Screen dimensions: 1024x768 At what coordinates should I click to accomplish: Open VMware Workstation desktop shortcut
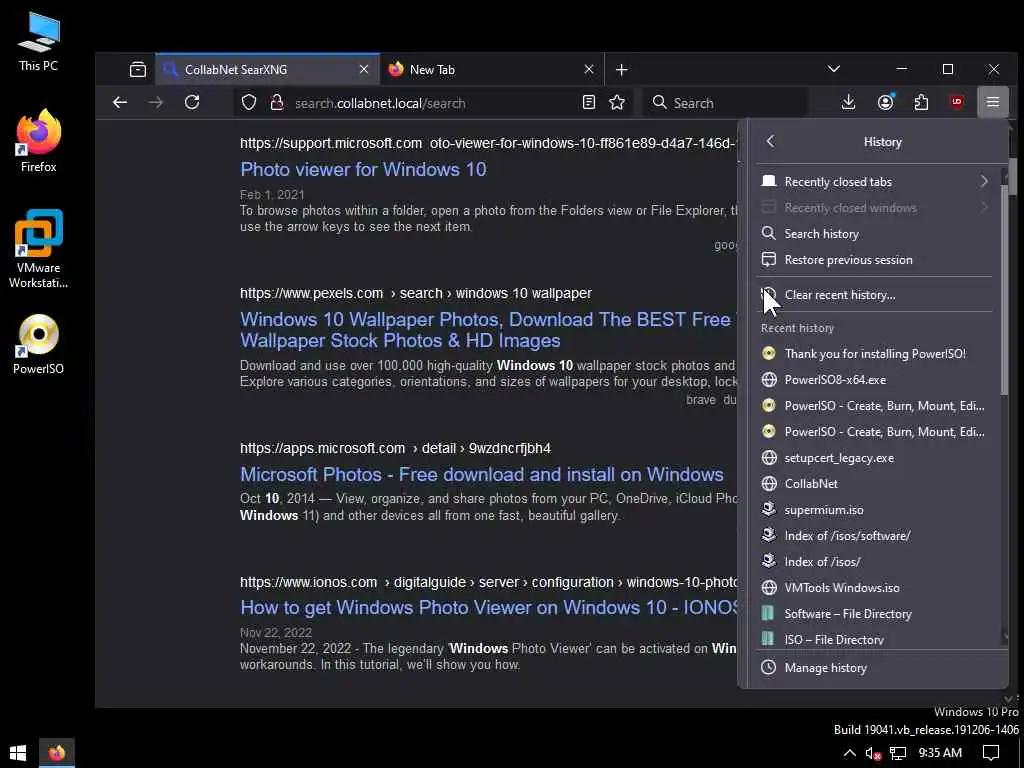[x=39, y=249]
